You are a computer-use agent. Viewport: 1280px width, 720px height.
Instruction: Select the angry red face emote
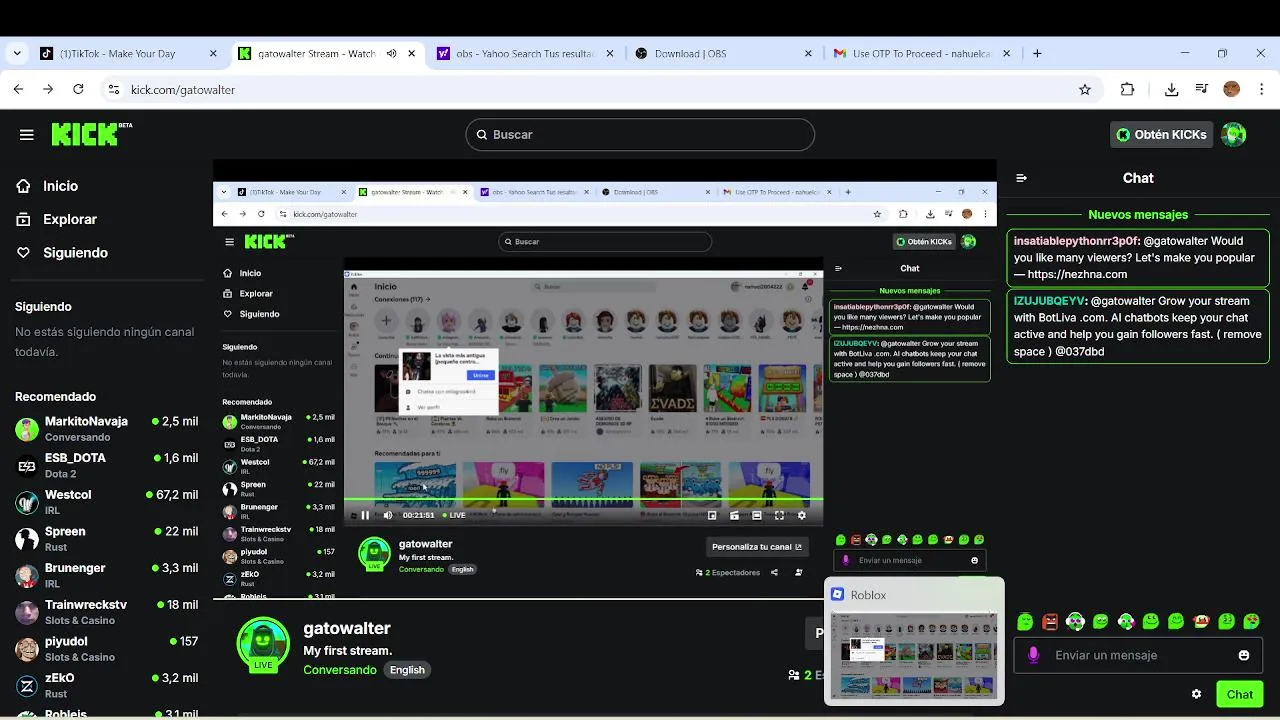click(1050, 622)
